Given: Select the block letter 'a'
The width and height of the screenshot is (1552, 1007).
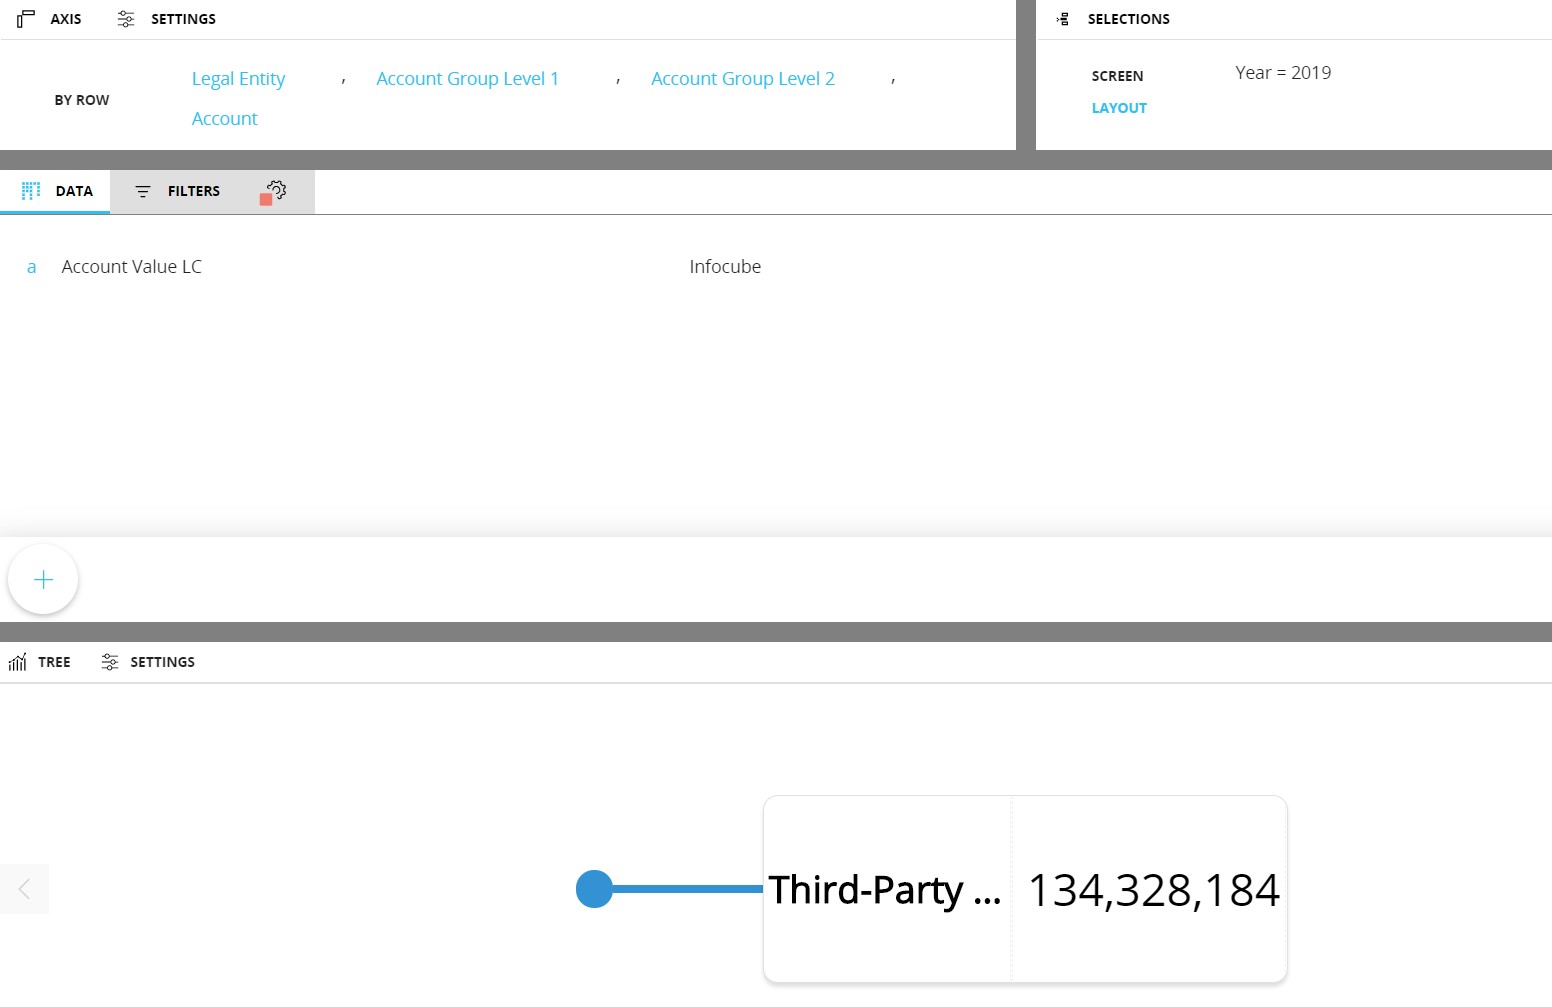Looking at the screenshot, I should coord(32,267).
